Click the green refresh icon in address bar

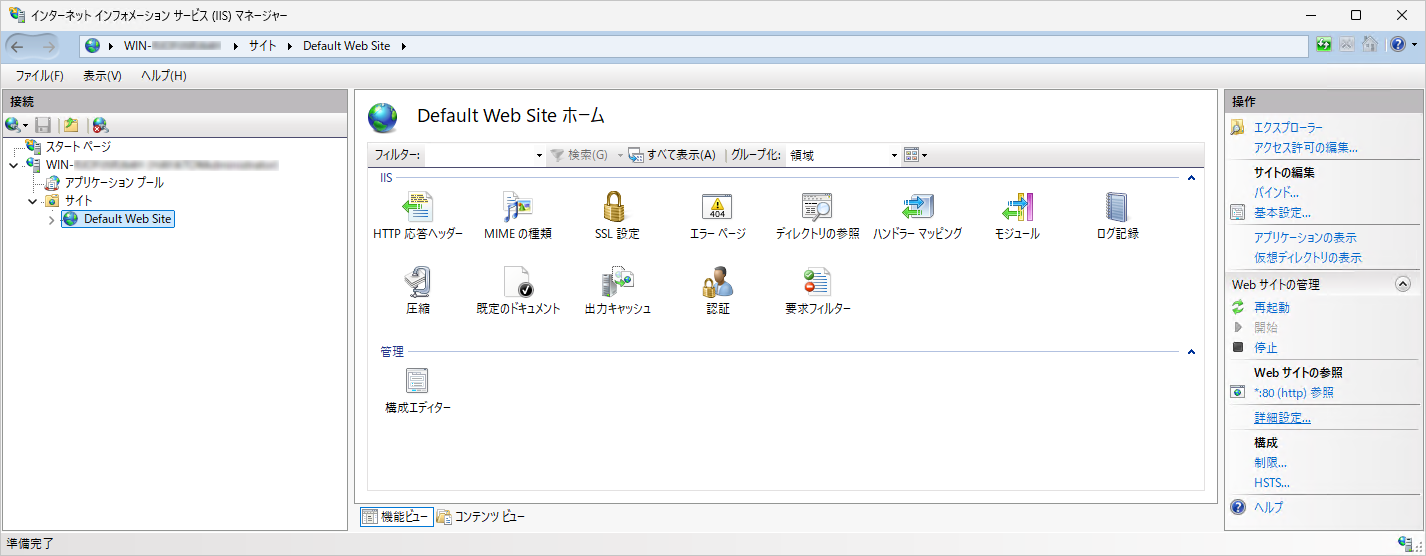click(x=1324, y=45)
